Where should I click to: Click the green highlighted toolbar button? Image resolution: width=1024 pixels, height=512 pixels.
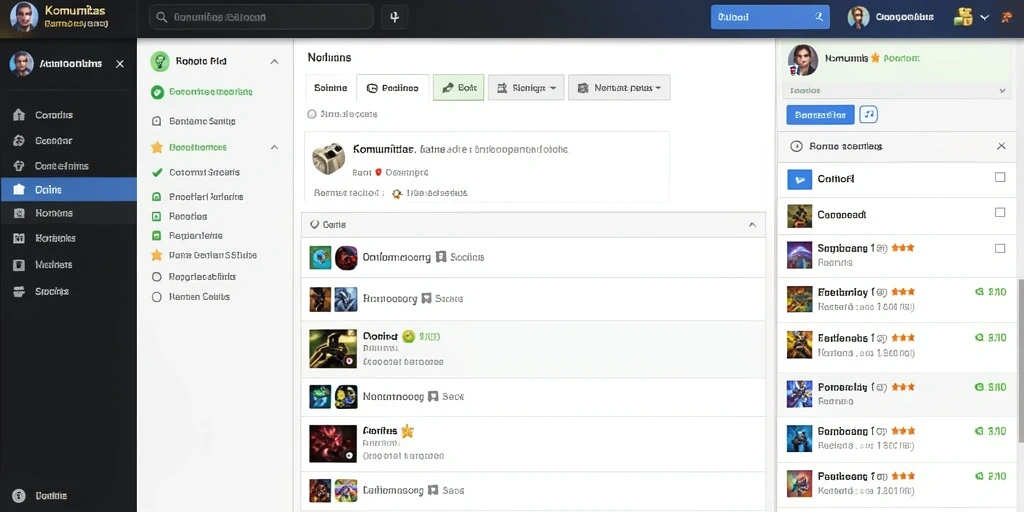tap(458, 88)
